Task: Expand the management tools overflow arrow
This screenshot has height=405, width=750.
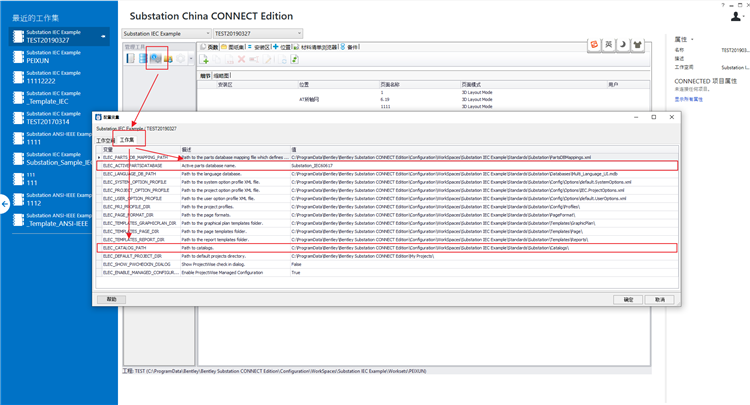Action: pos(191,59)
